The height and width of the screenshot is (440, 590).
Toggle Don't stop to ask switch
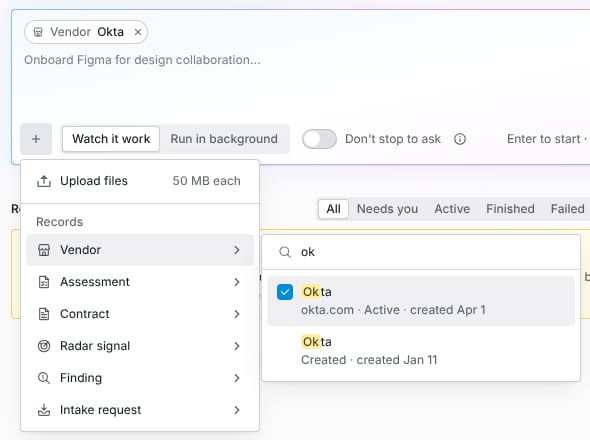[x=319, y=139]
